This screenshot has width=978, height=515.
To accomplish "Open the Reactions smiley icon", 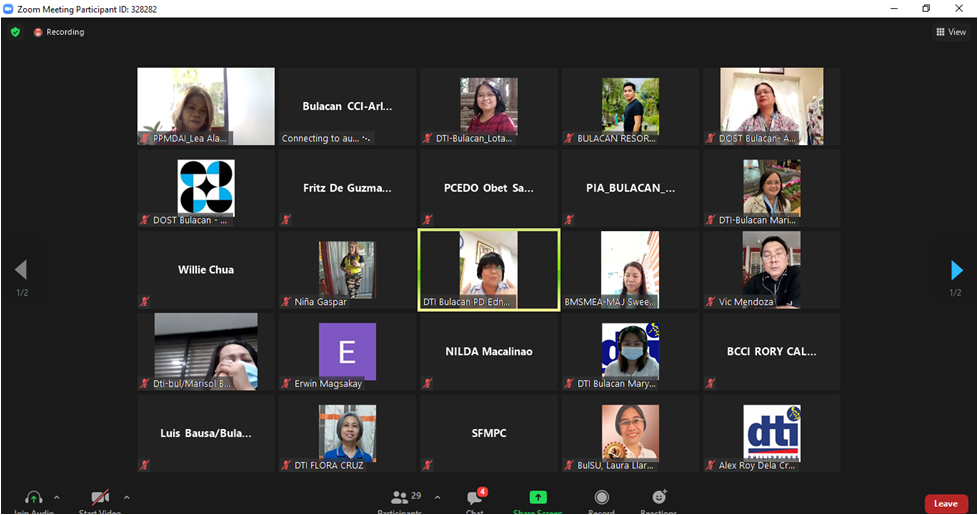I will click(x=659, y=496).
